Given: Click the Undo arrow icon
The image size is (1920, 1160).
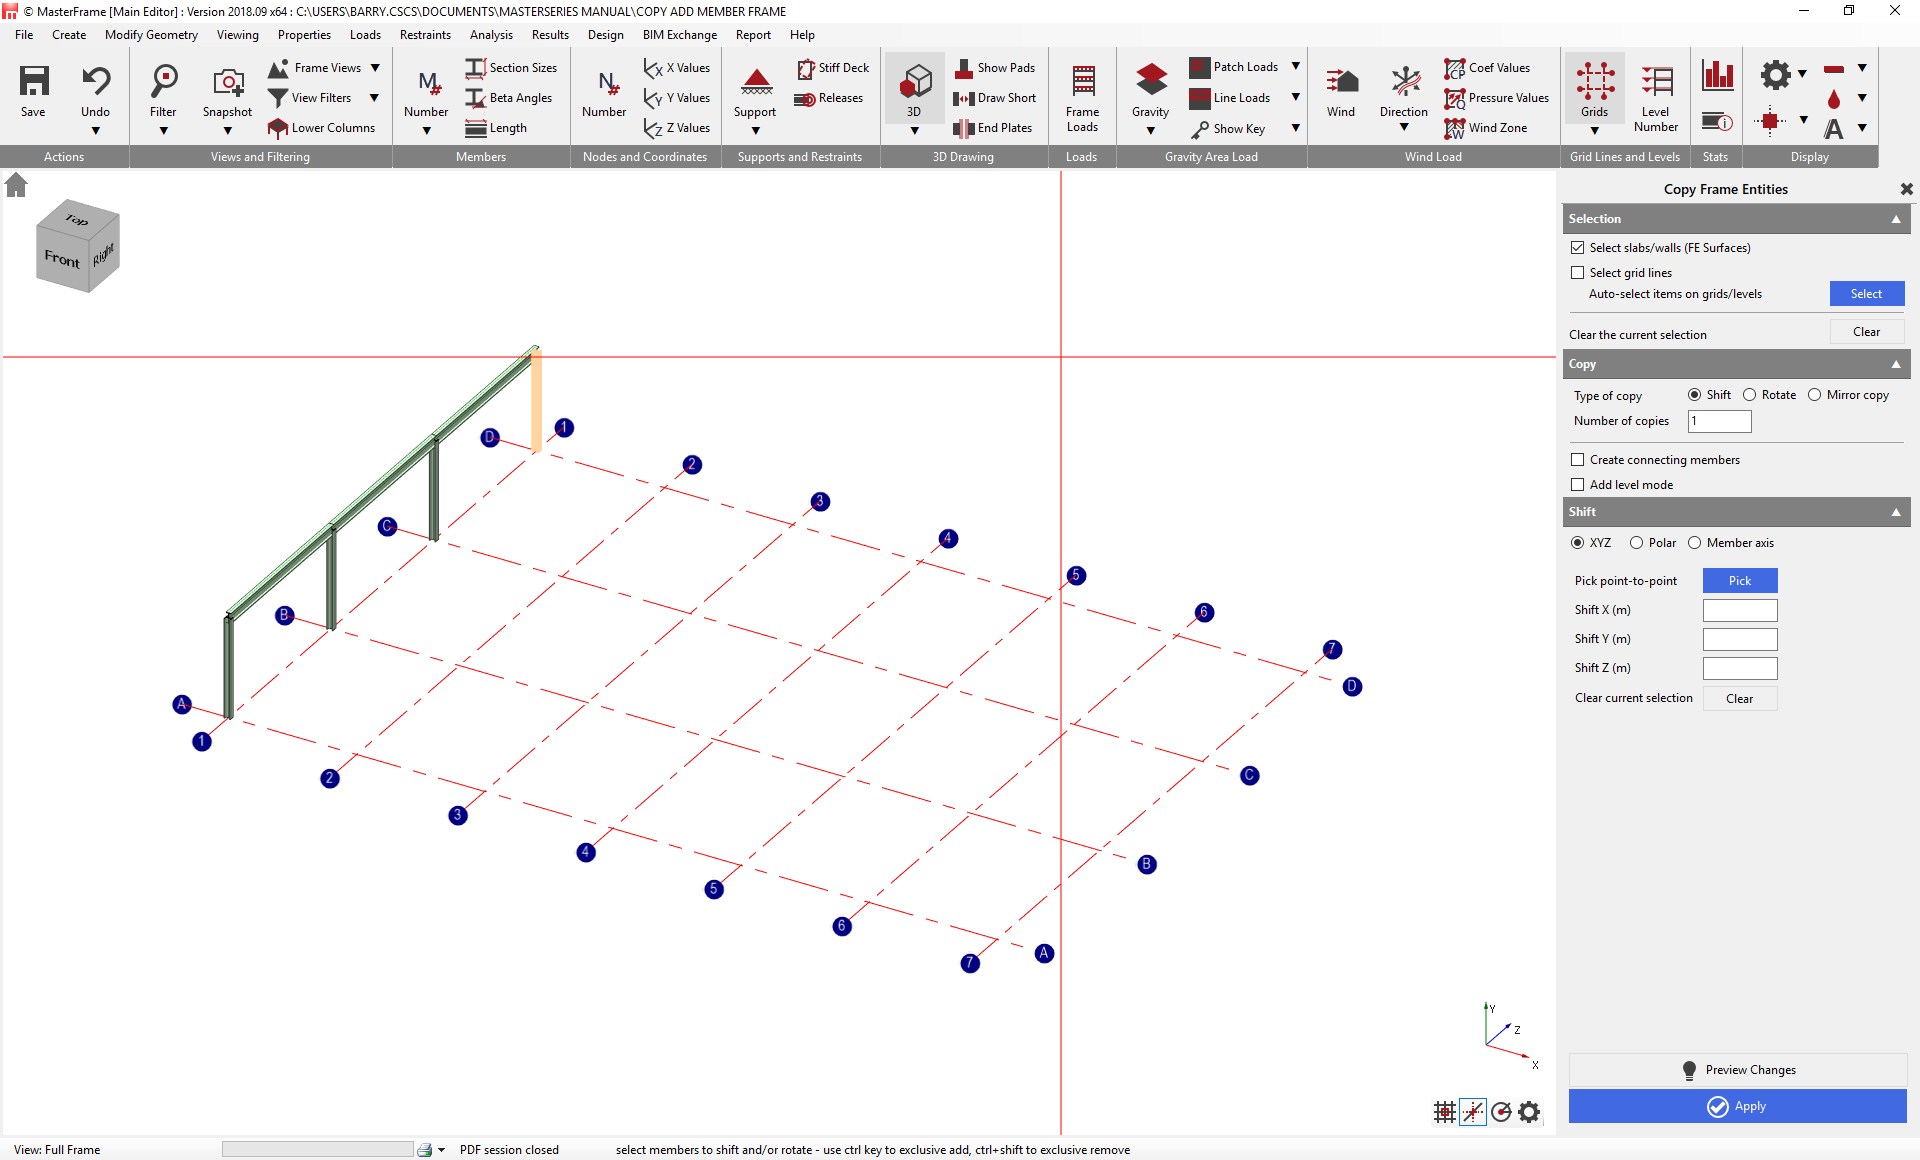Looking at the screenshot, I should (95, 82).
